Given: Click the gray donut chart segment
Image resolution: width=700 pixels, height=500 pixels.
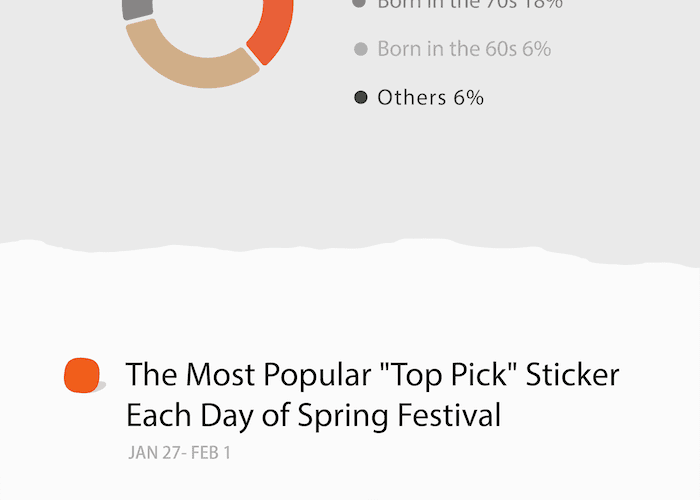Looking at the screenshot, I should point(138,8).
